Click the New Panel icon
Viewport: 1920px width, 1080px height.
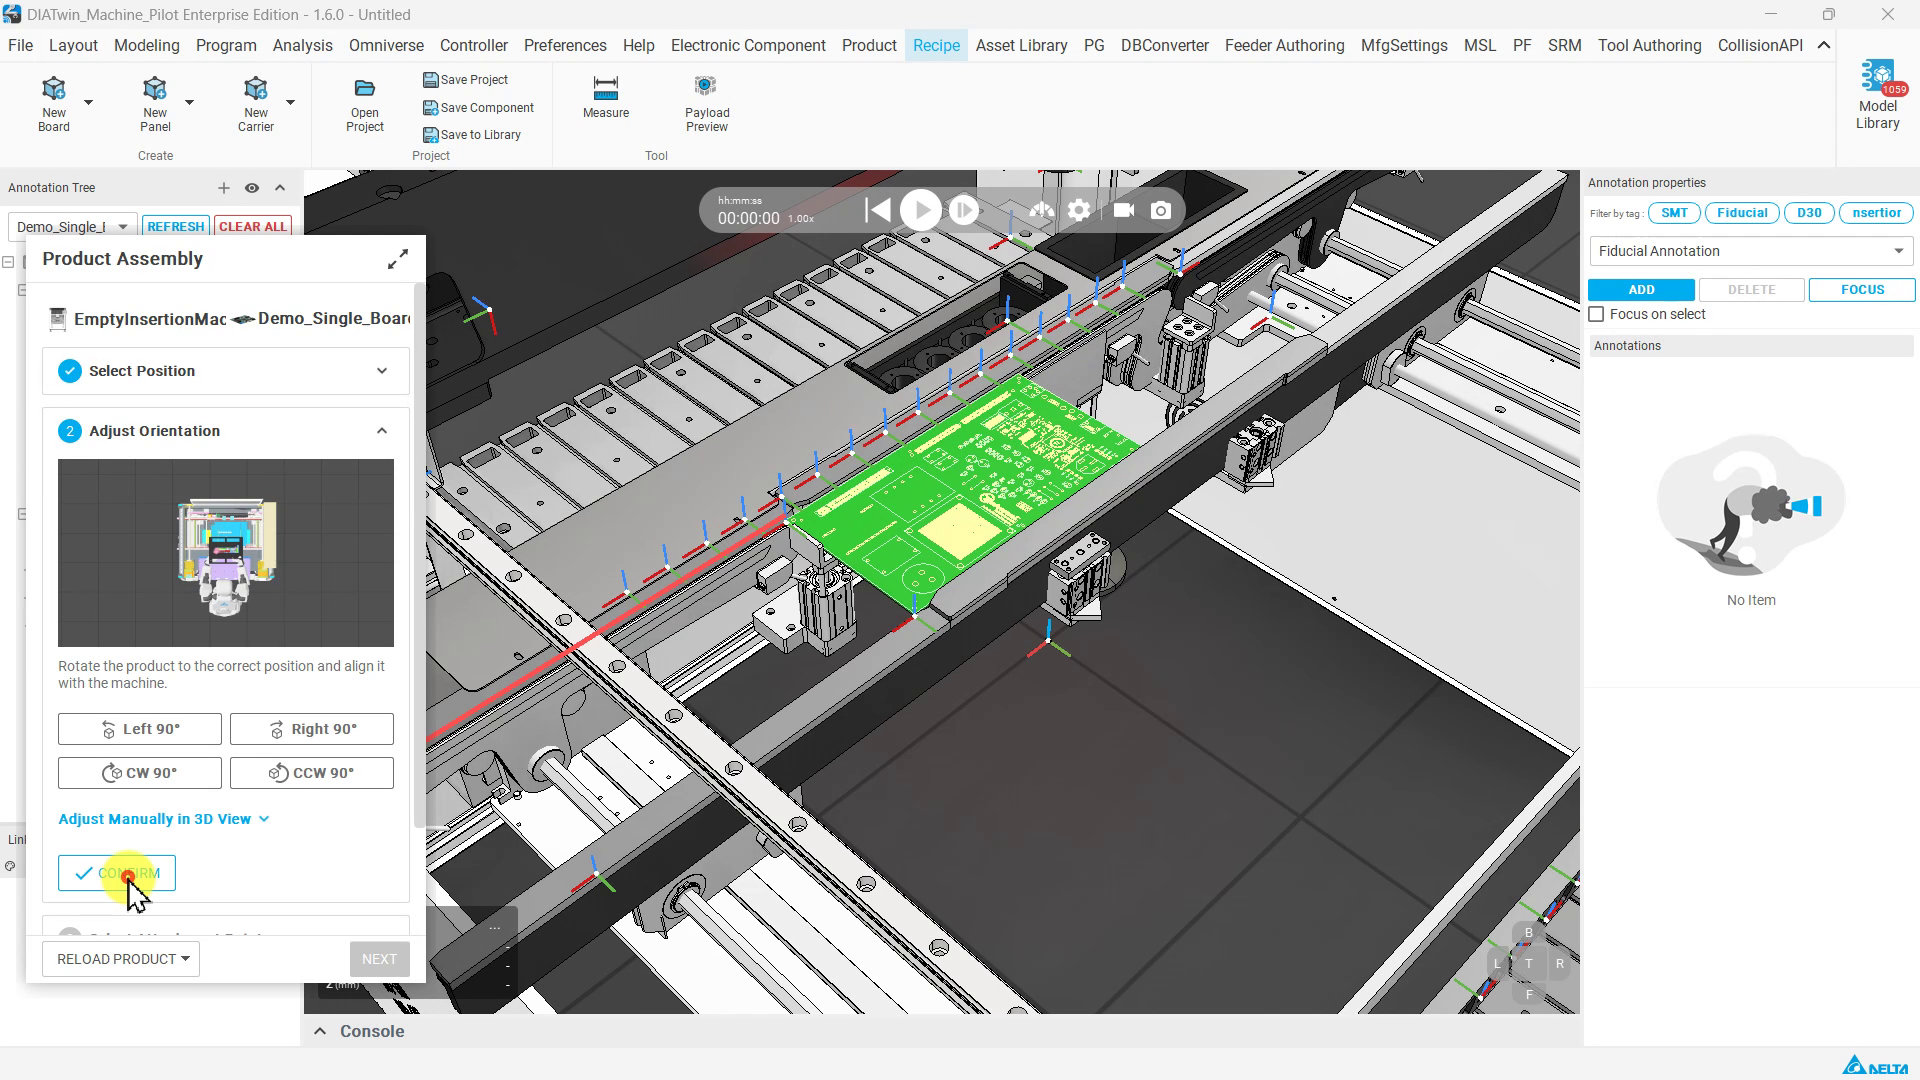155,88
